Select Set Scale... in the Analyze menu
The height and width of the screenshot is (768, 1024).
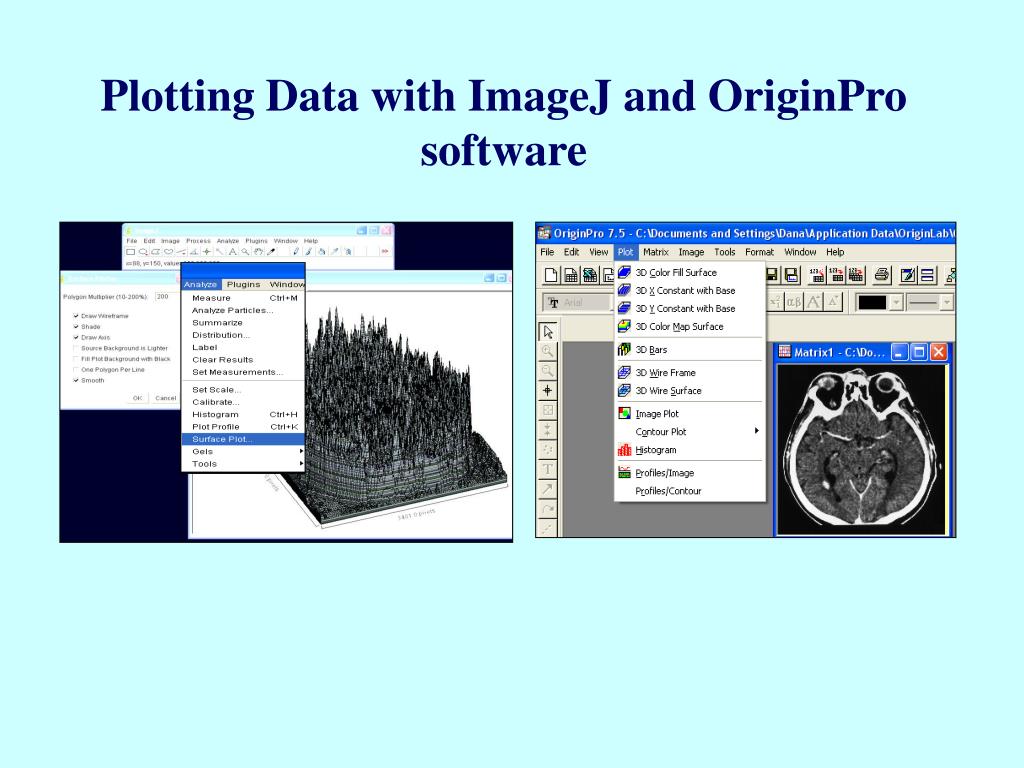[242, 390]
